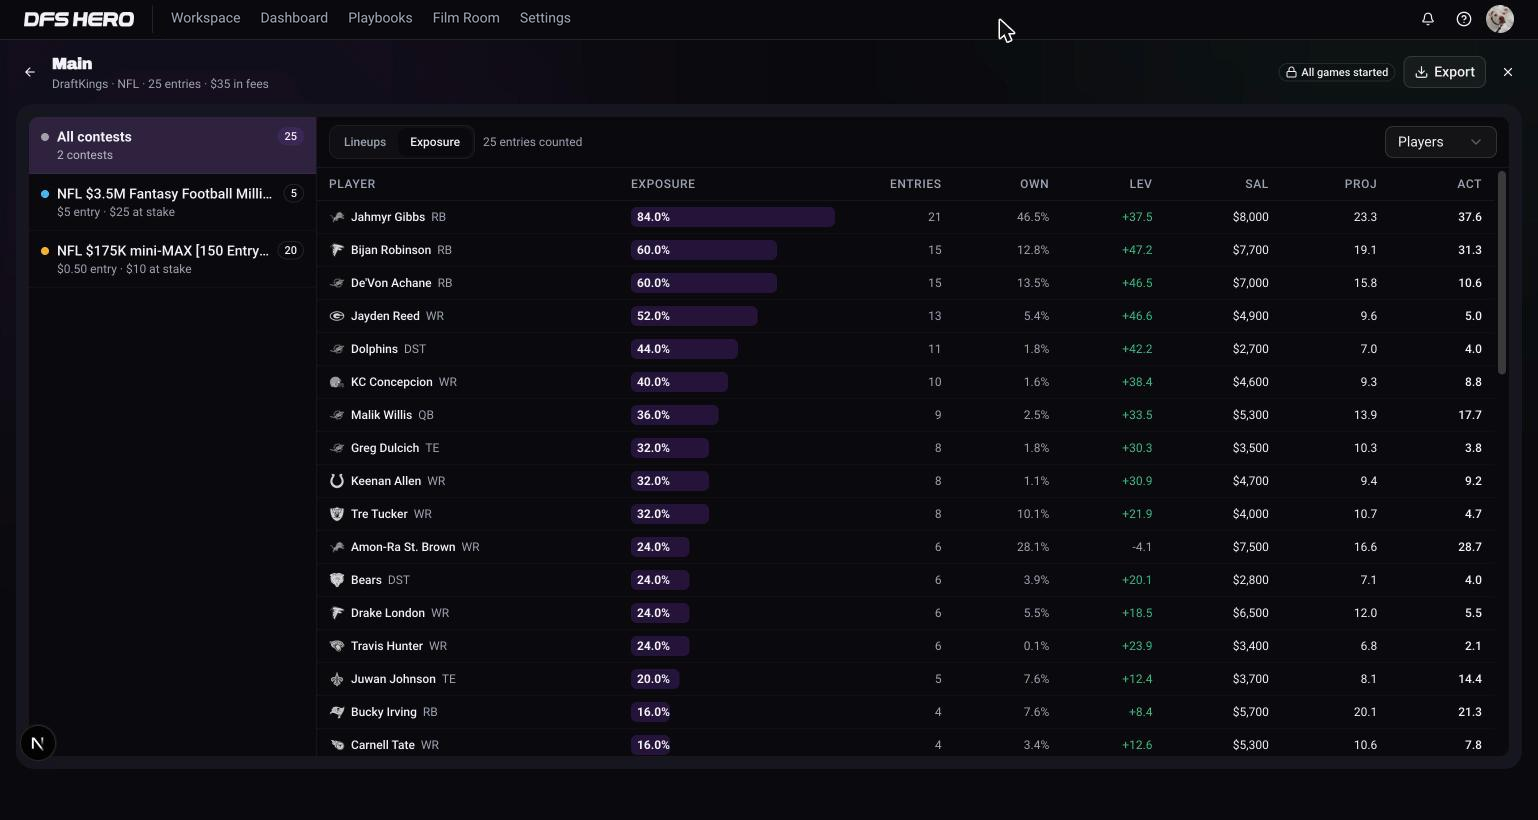Go back using the left arrow

pyautogui.click(x=30, y=72)
